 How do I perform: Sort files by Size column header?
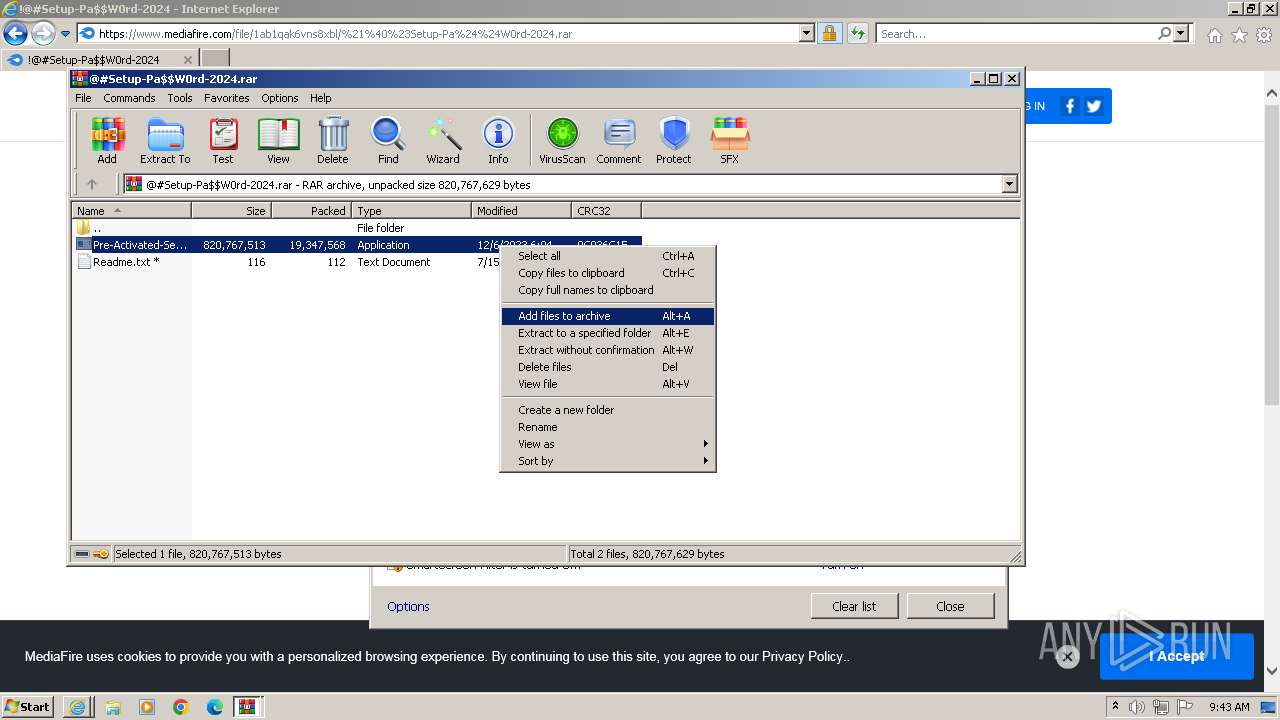coord(231,210)
